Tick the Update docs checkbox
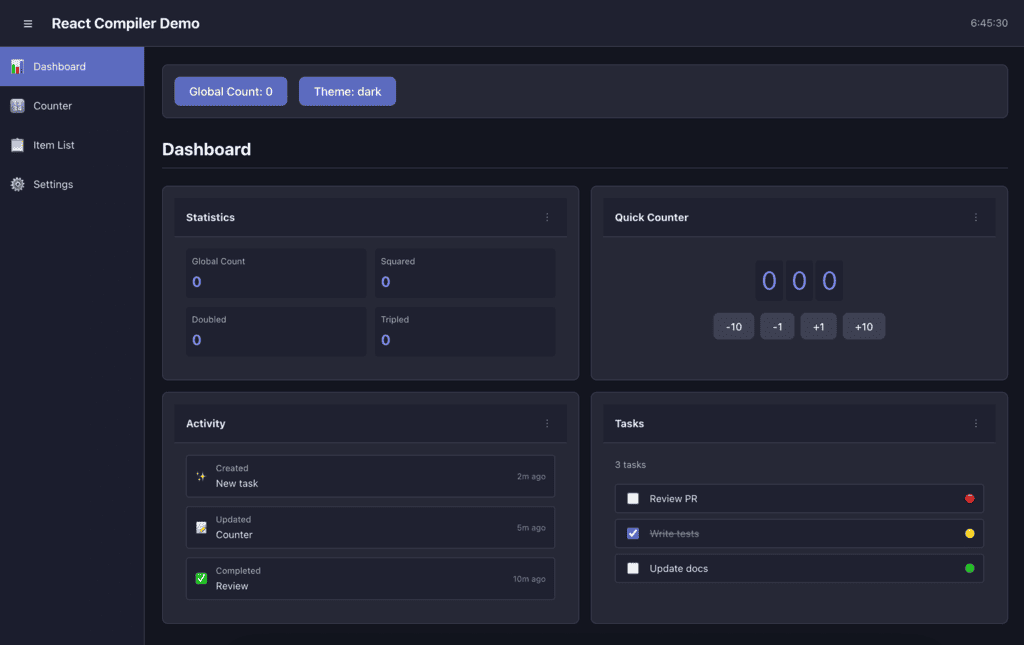Viewport: 1024px width, 645px height. pos(633,569)
